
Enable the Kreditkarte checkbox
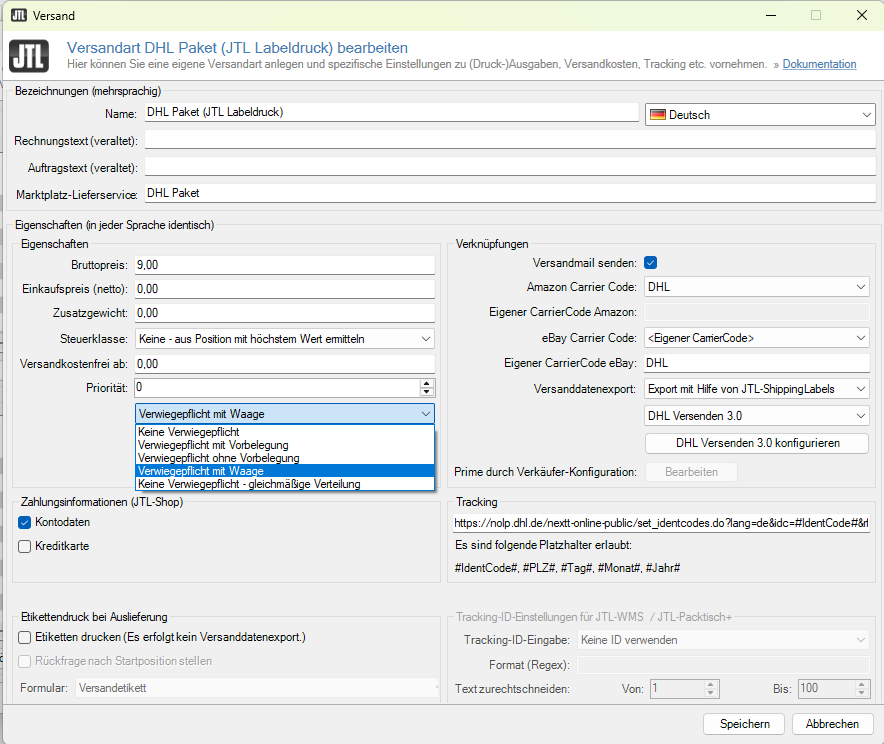pos(24,546)
